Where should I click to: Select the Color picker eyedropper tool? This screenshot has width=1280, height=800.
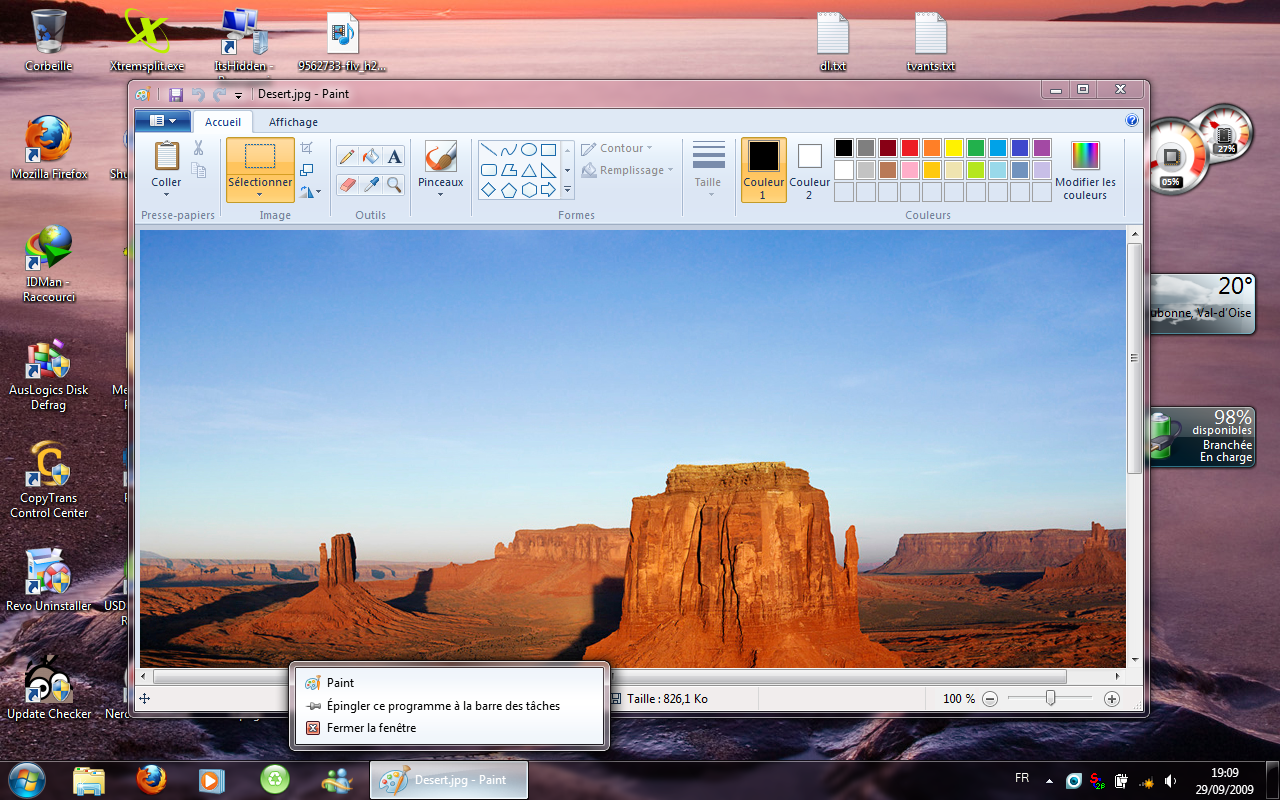pos(371,184)
